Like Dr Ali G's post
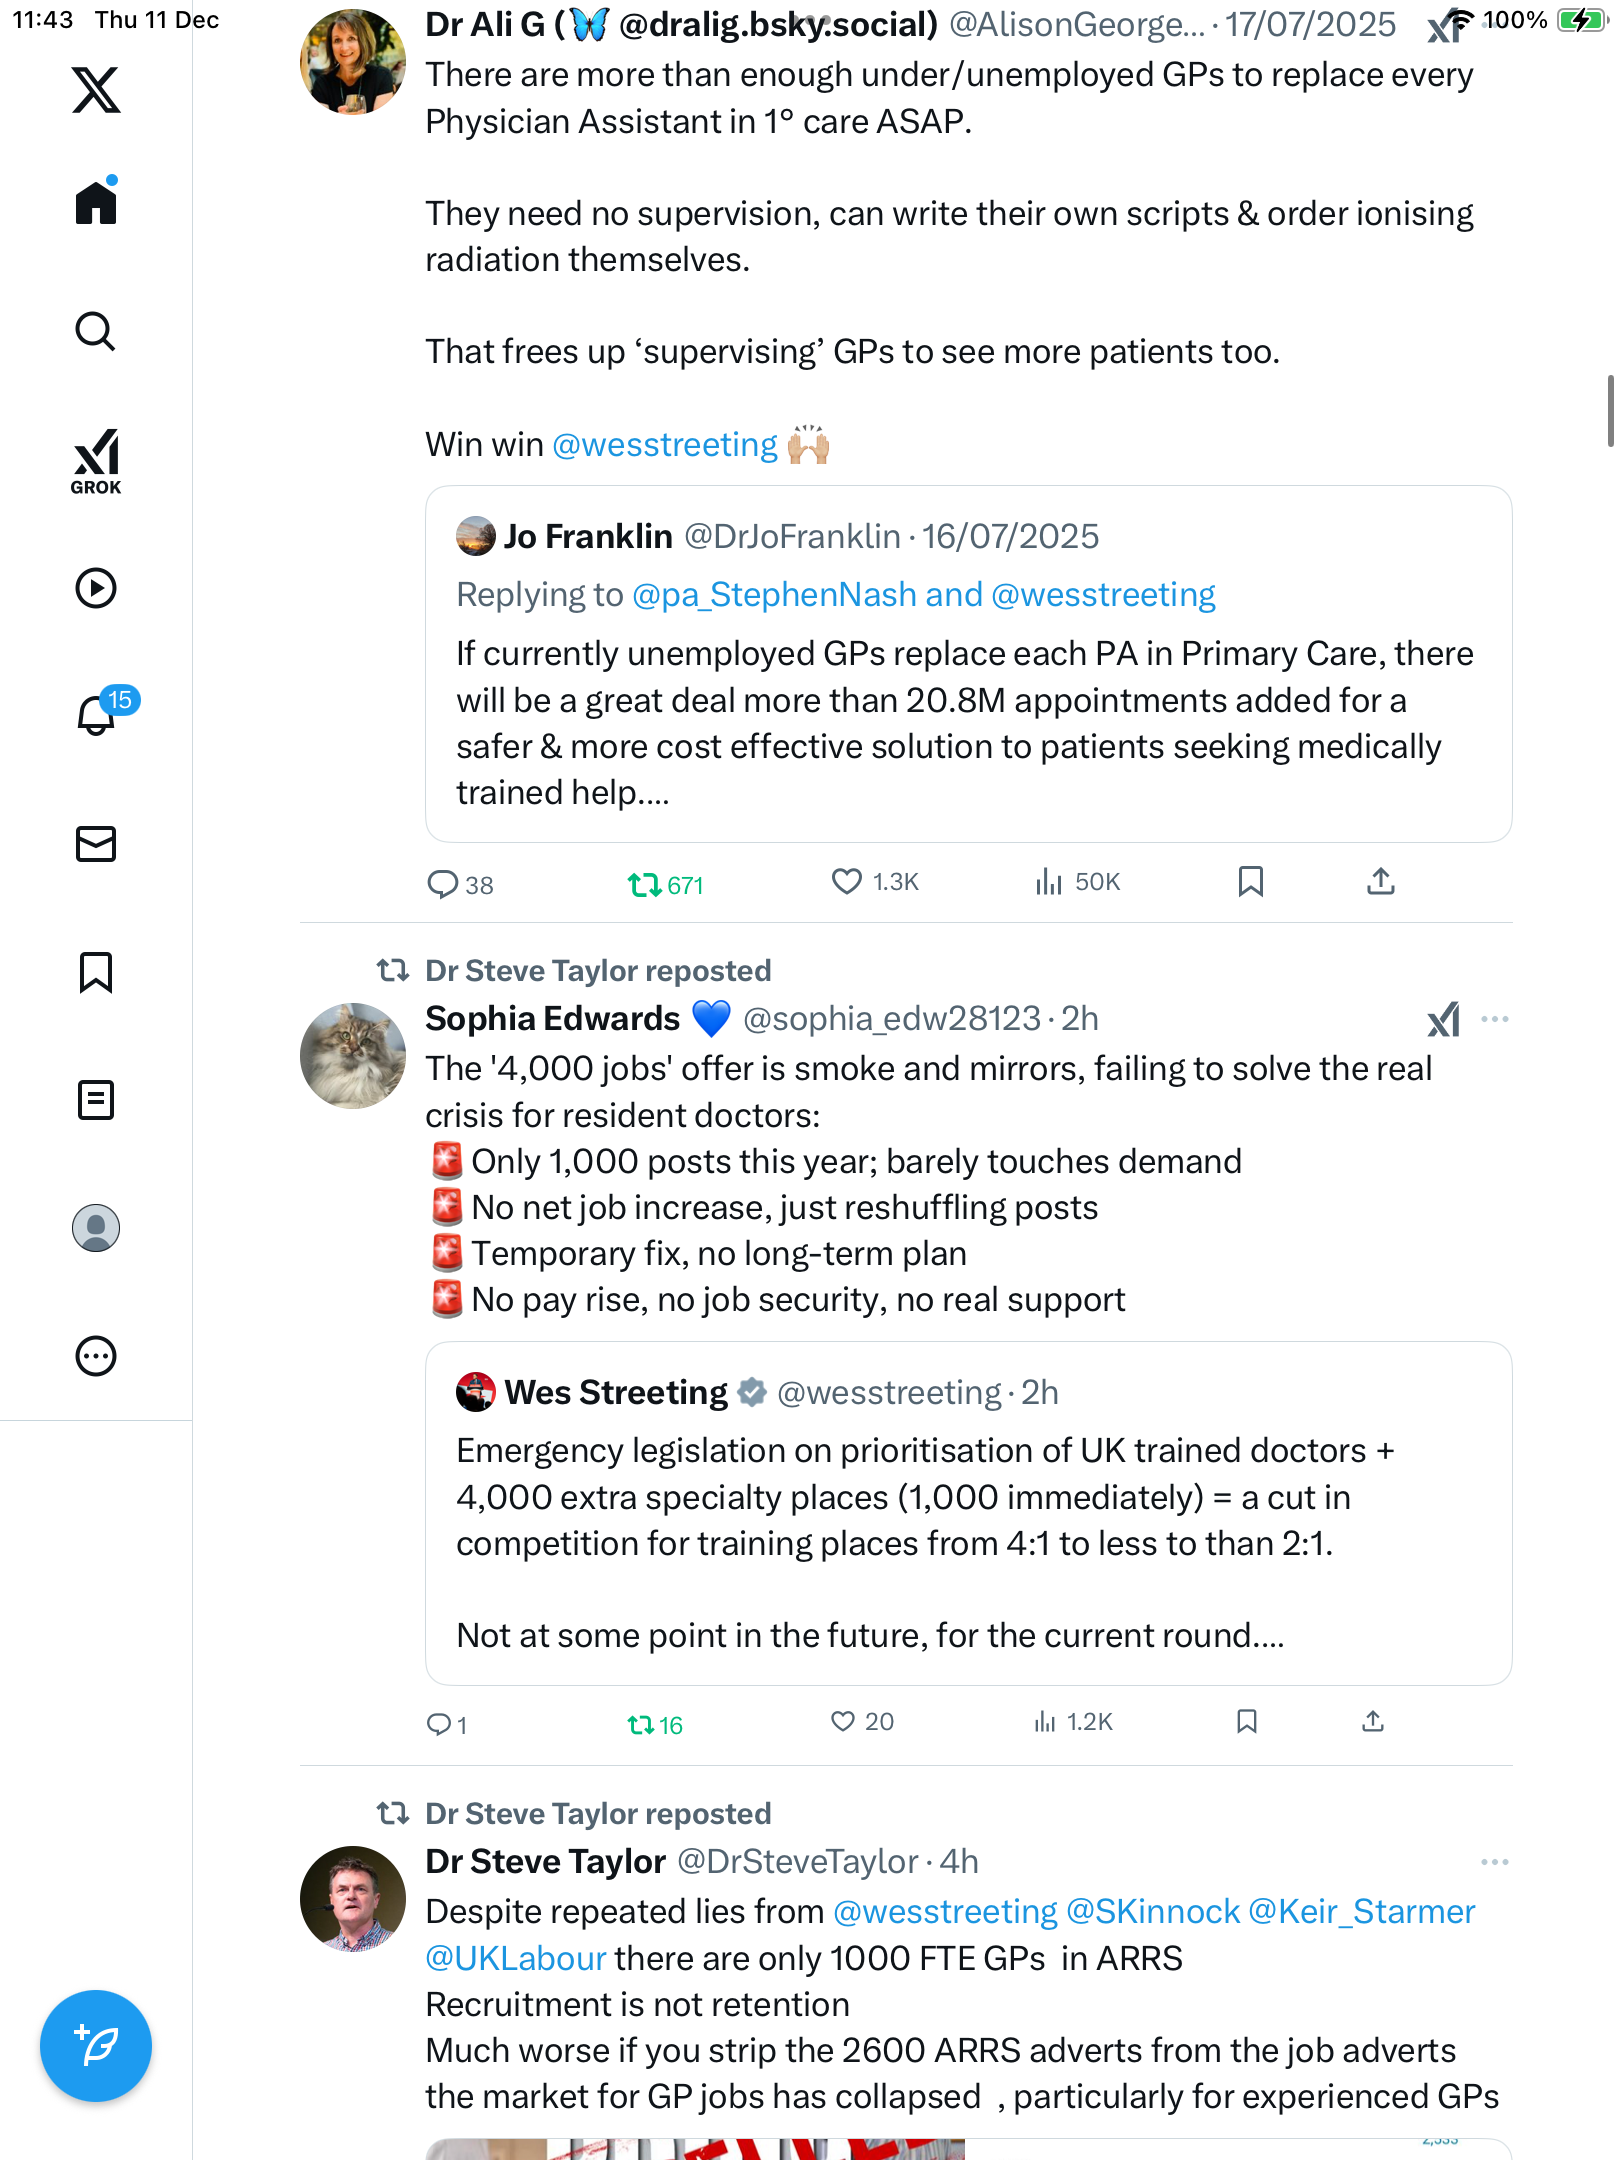Viewport: 1620px width, 2160px height. [847, 882]
